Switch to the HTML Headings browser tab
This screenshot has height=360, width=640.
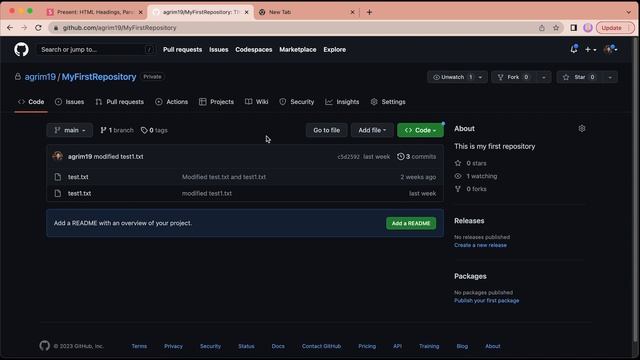coord(96,12)
